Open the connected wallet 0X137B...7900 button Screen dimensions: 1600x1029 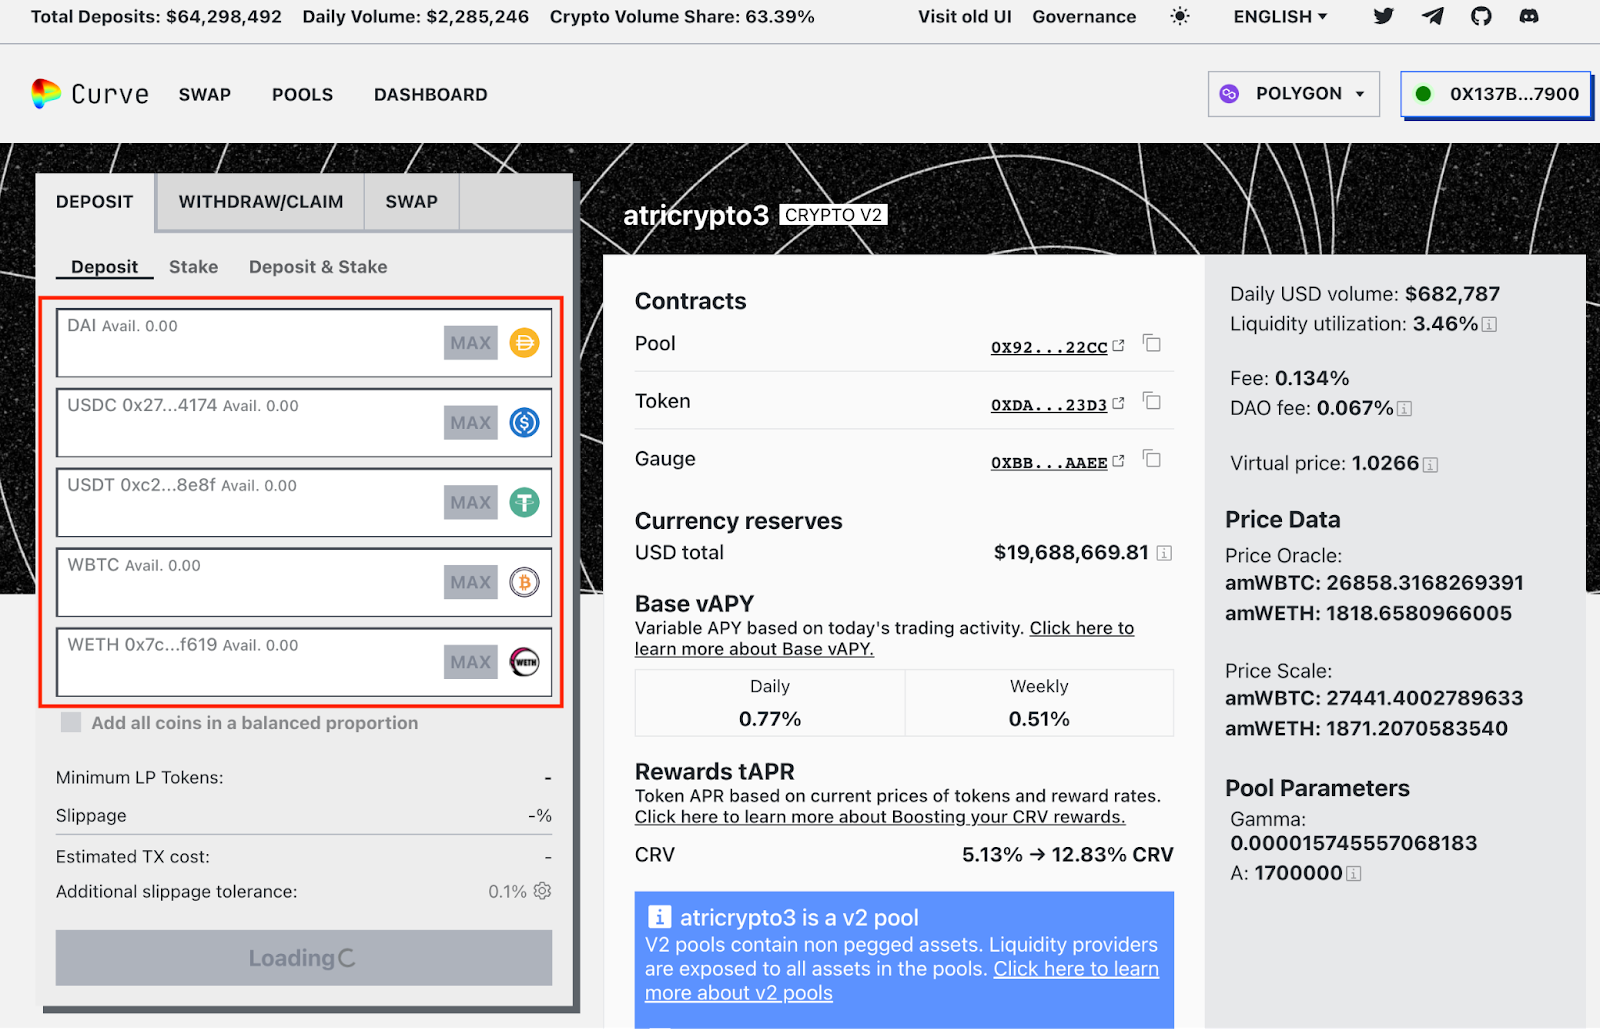pos(1496,94)
